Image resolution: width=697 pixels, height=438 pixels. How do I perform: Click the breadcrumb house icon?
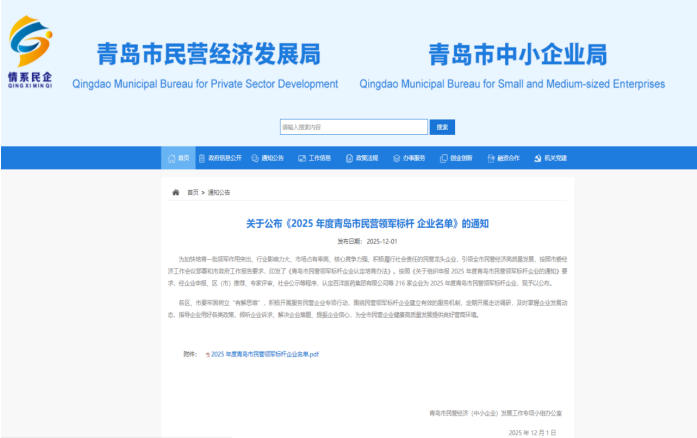click(x=176, y=192)
